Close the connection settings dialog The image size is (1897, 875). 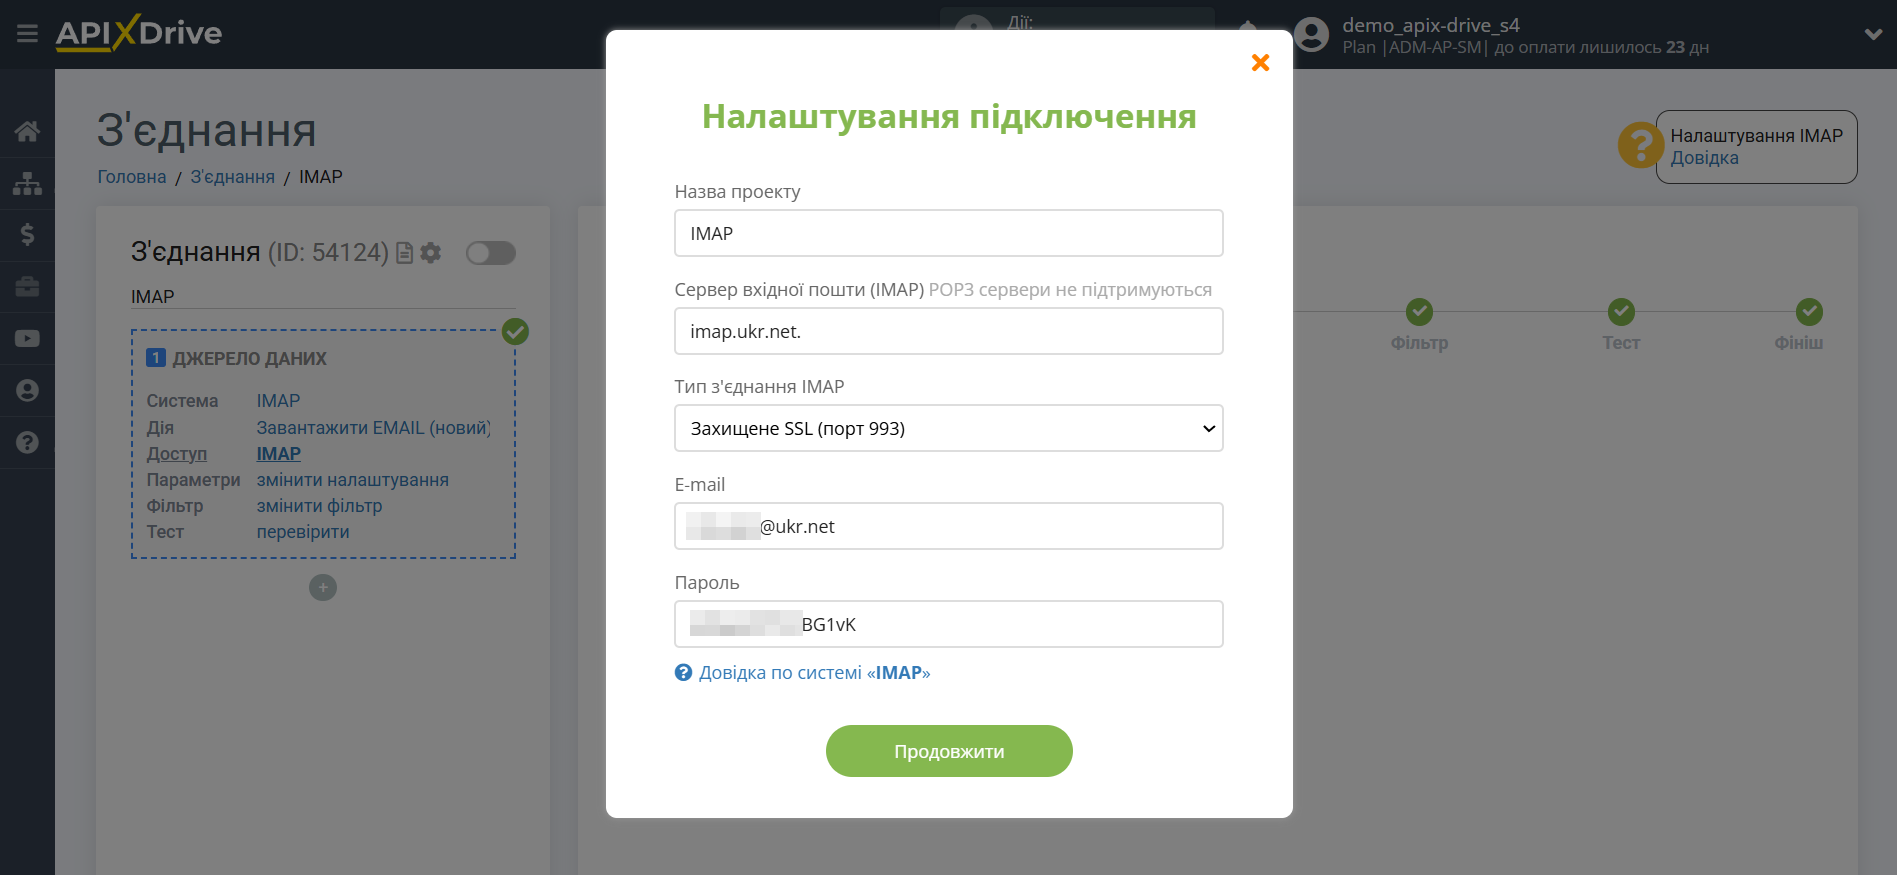coord(1260,63)
